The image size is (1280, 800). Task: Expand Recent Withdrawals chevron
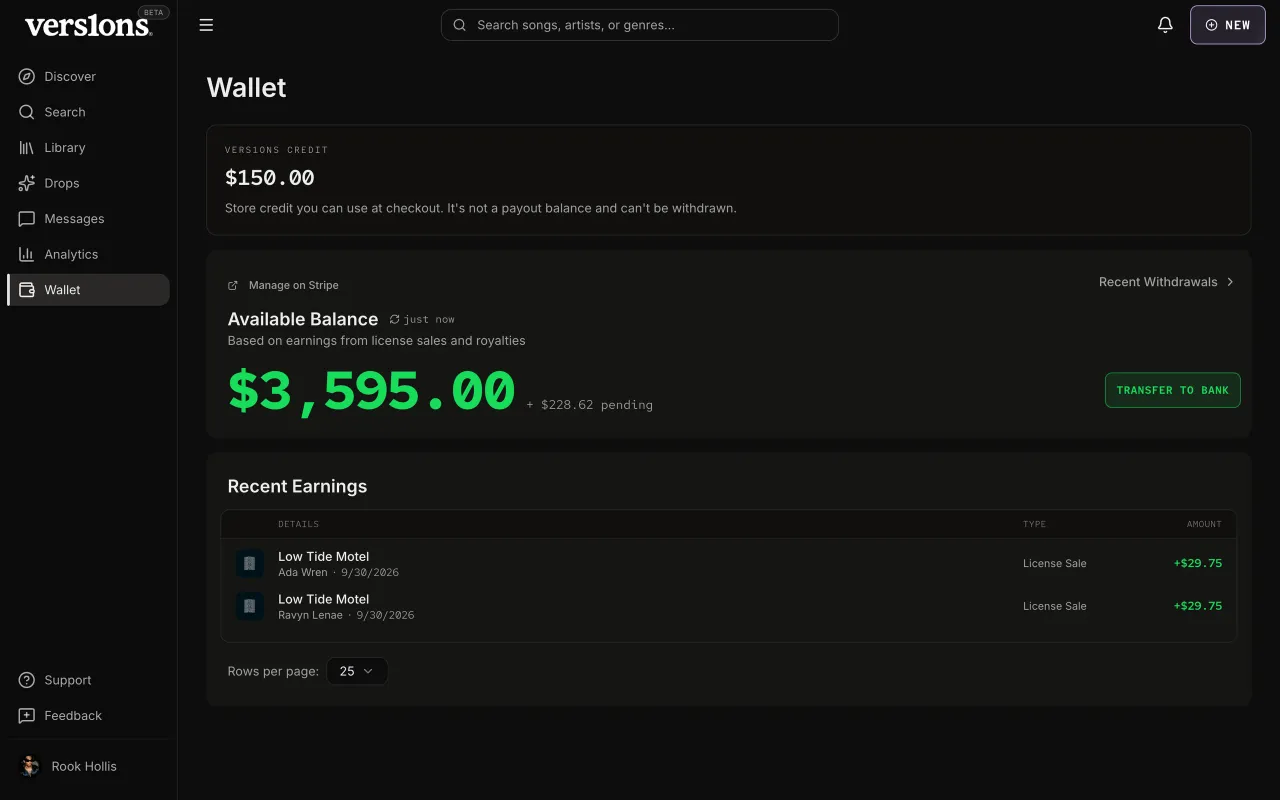click(x=1230, y=282)
